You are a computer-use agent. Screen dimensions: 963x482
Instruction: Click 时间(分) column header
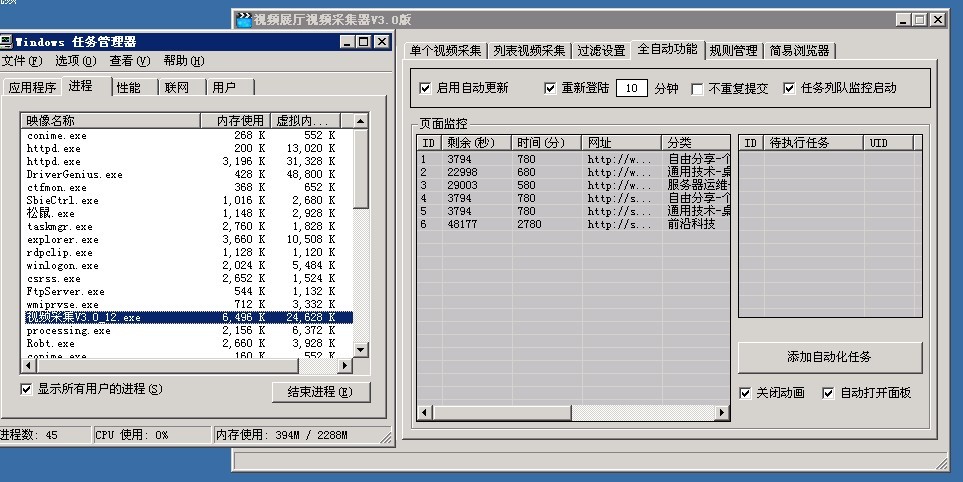[x=547, y=143]
